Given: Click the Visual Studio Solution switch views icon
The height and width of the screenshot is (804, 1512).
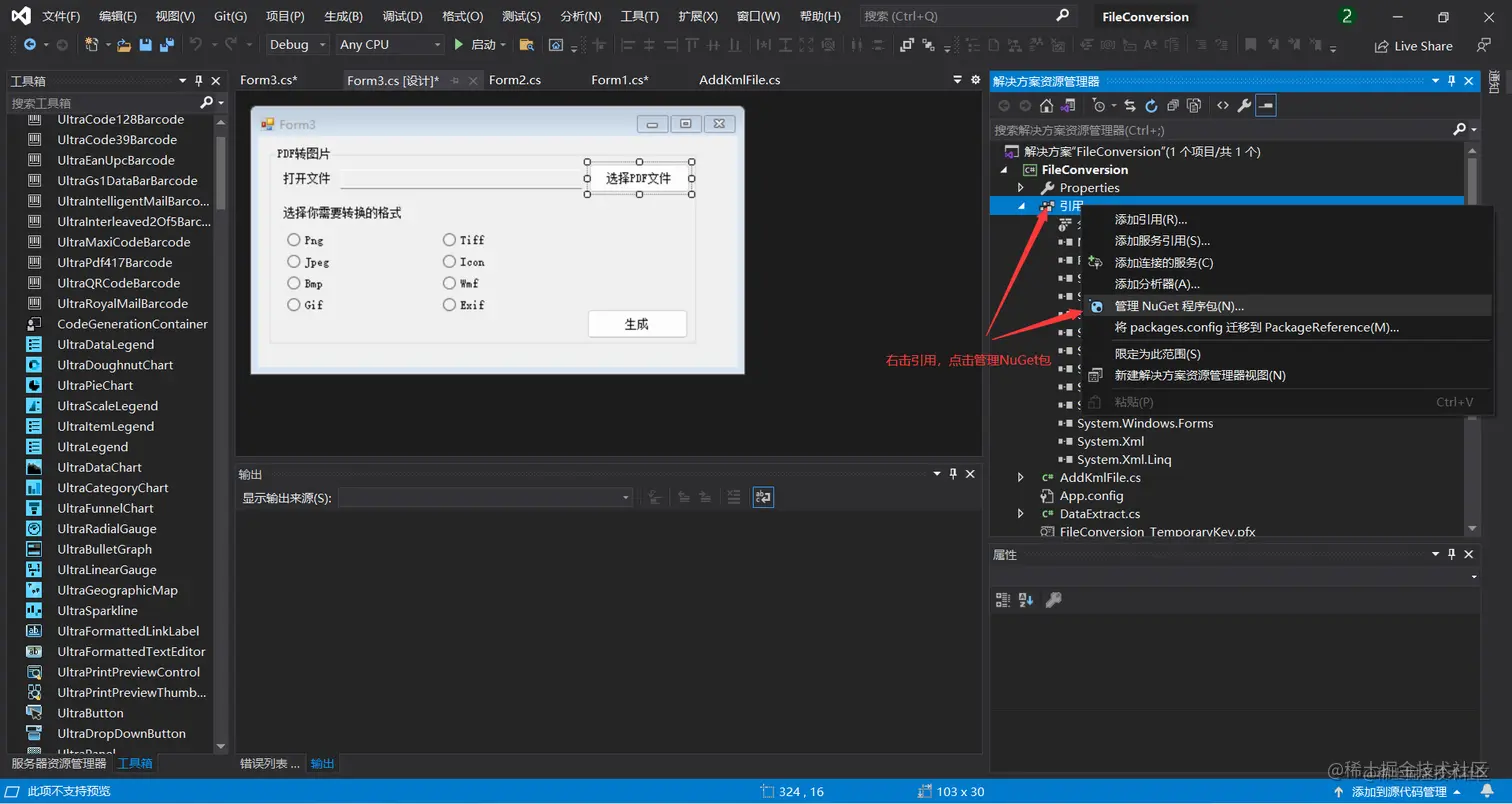Looking at the screenshot, I should click(1068, 105).
